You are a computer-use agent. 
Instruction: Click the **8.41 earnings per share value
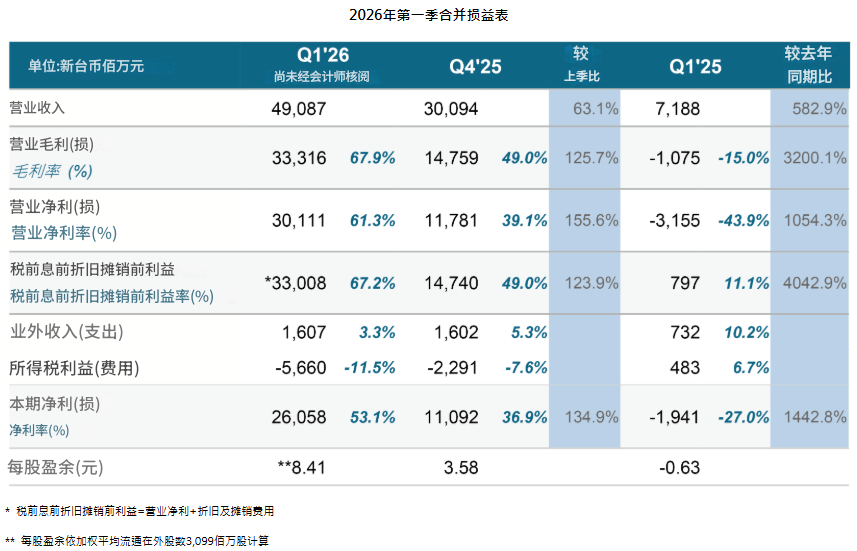tap(301, 467)
